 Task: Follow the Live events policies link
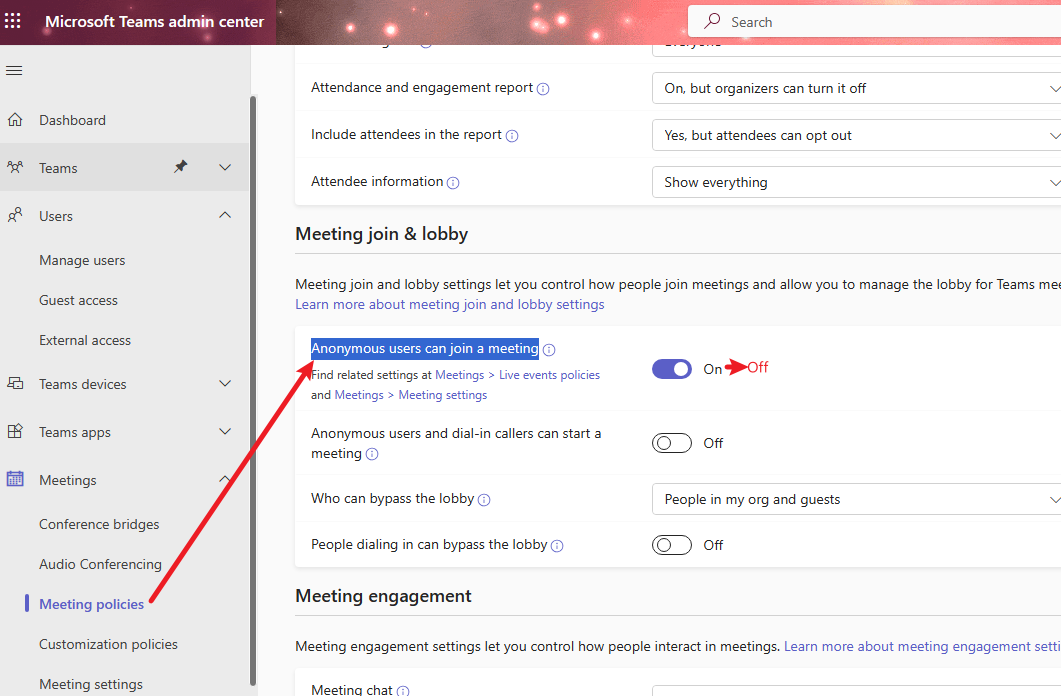pos(549,375)
